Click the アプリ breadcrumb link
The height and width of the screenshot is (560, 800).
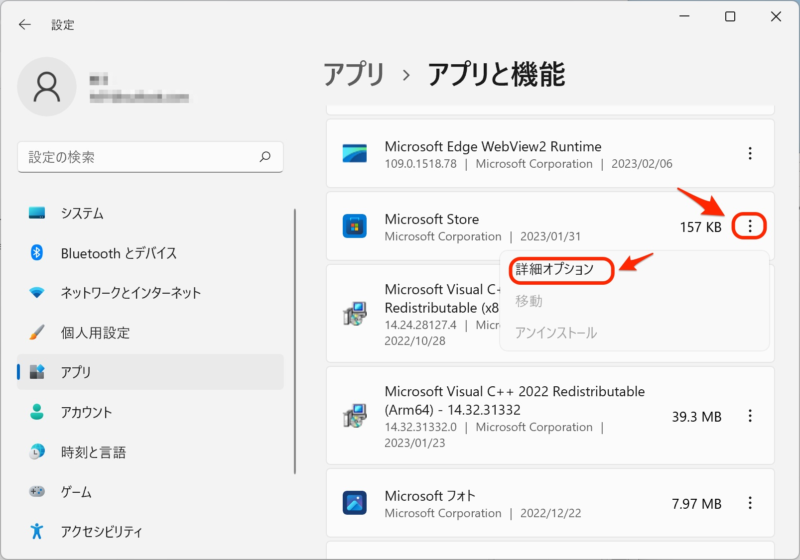pos(354,74)
